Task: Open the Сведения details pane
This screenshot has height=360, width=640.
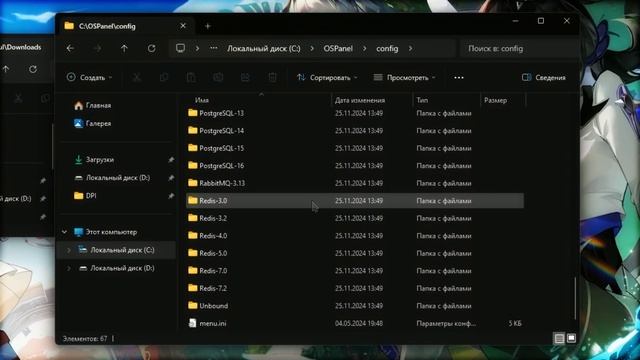Action: pos(544,78)
